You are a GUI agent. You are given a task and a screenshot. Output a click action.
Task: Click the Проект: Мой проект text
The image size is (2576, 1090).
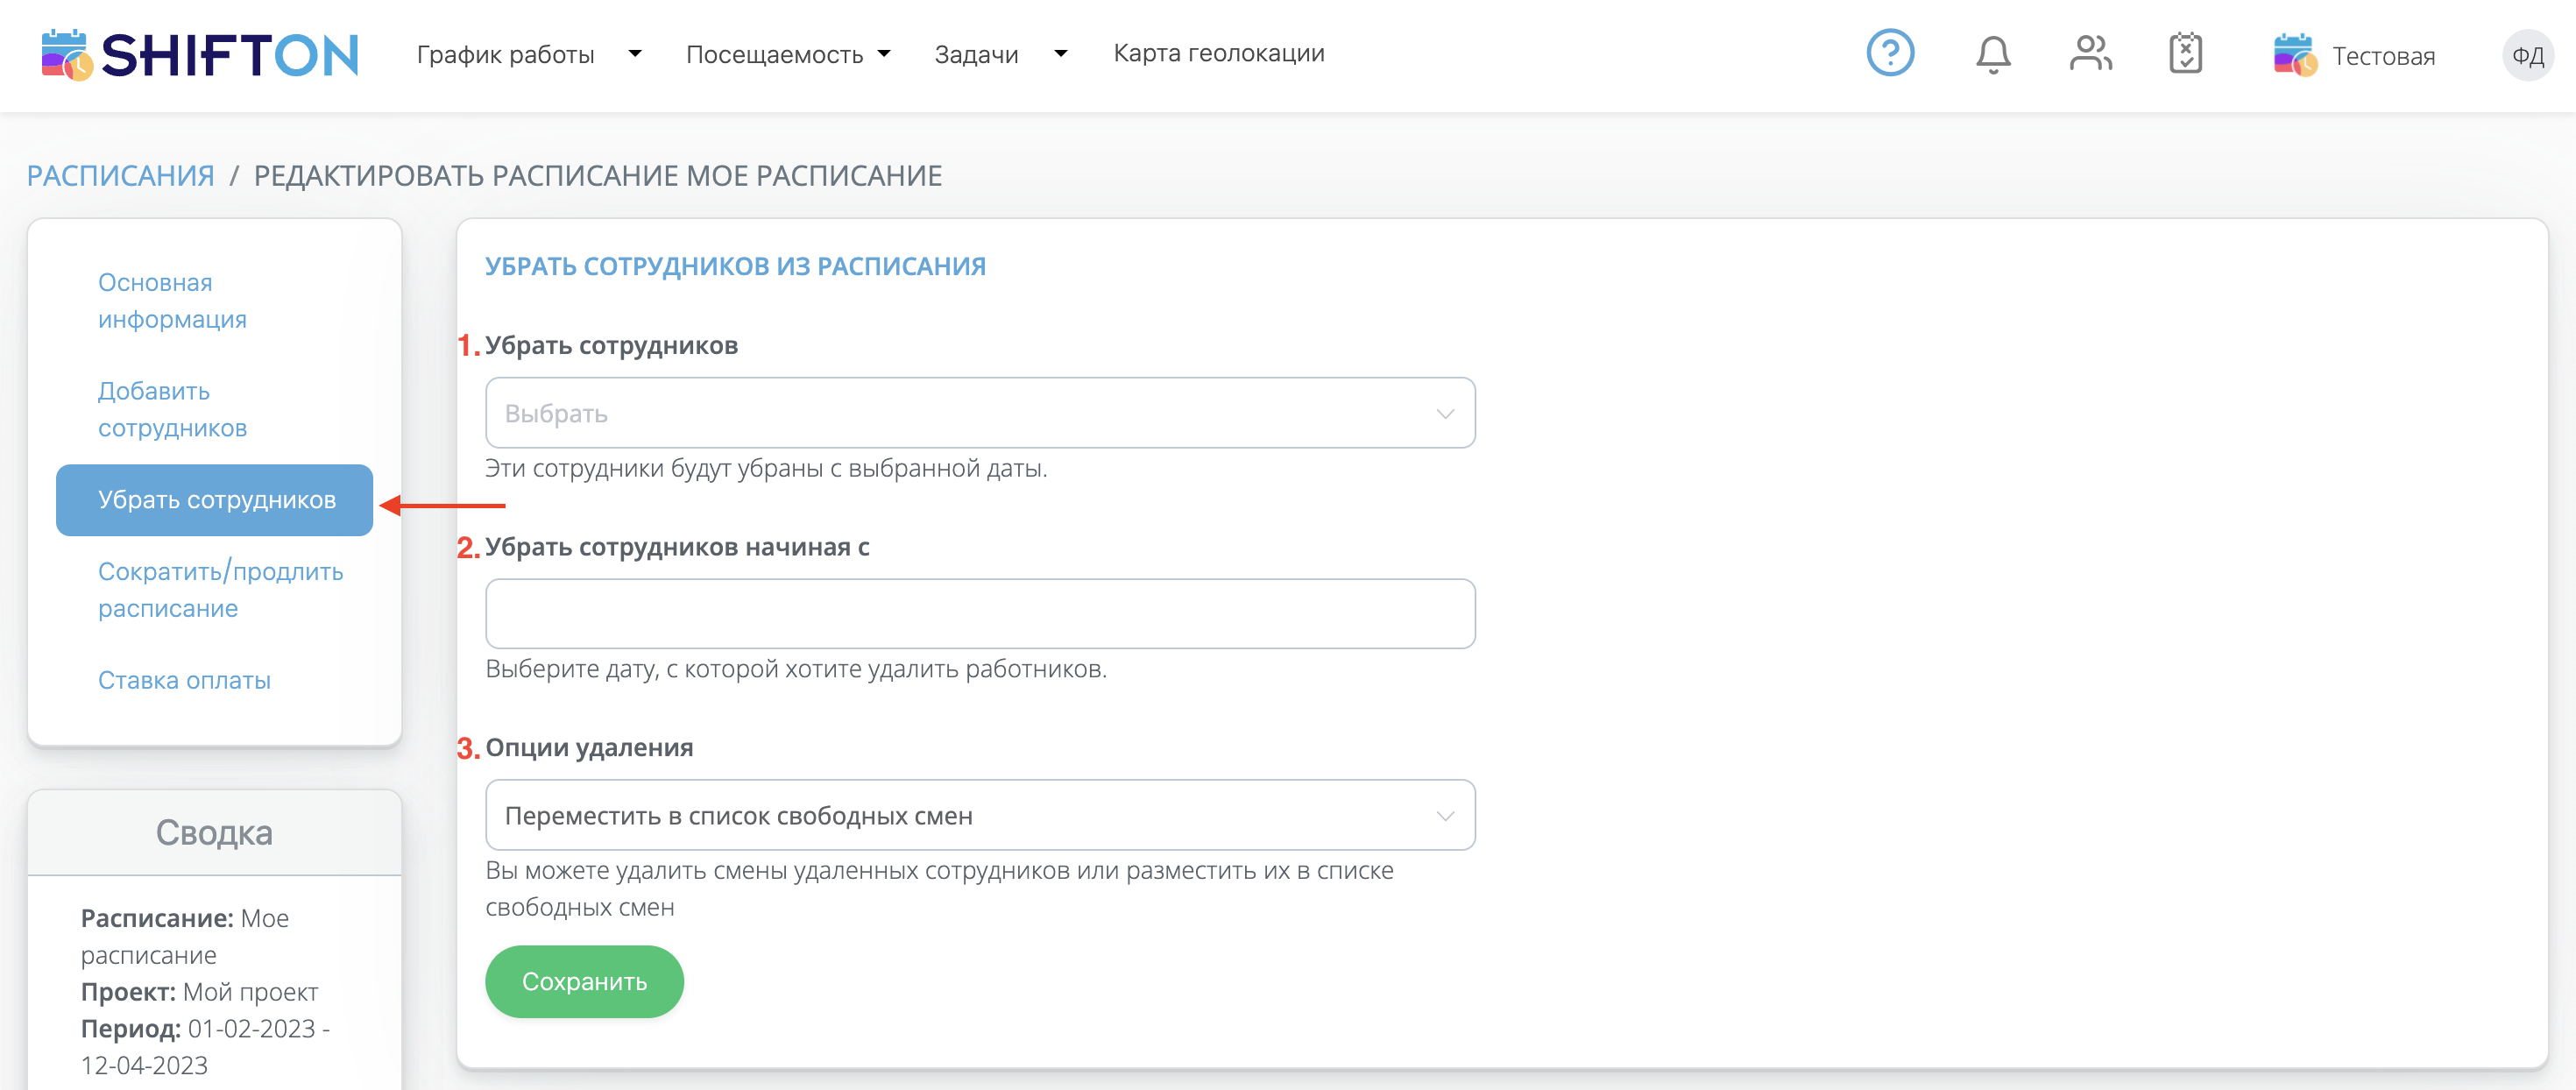tap(199, 992)
